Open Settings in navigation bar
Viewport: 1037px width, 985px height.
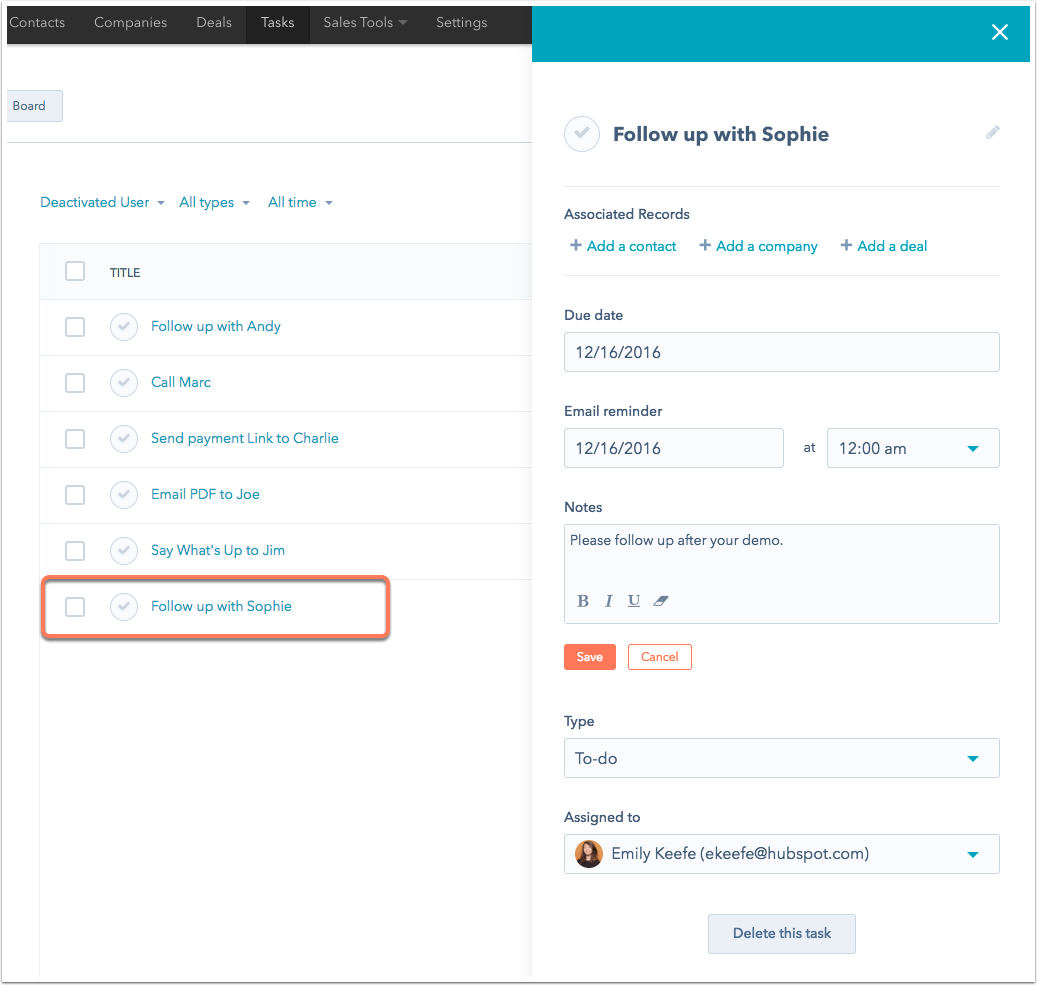(x=462, y=22)
